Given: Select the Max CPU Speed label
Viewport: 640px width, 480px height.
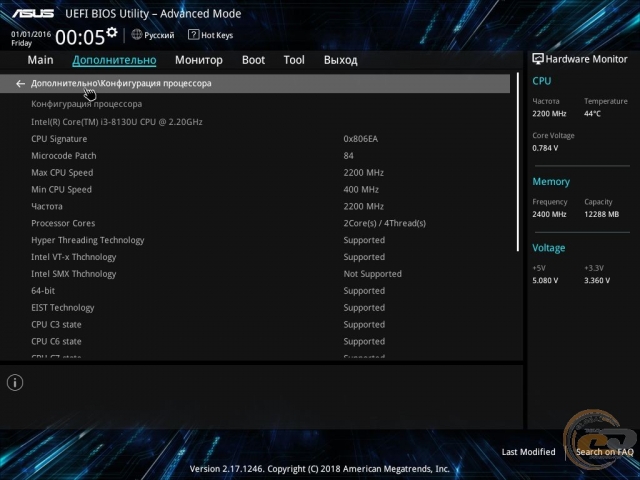Looking at the screenshot, I should coord(62,173).
